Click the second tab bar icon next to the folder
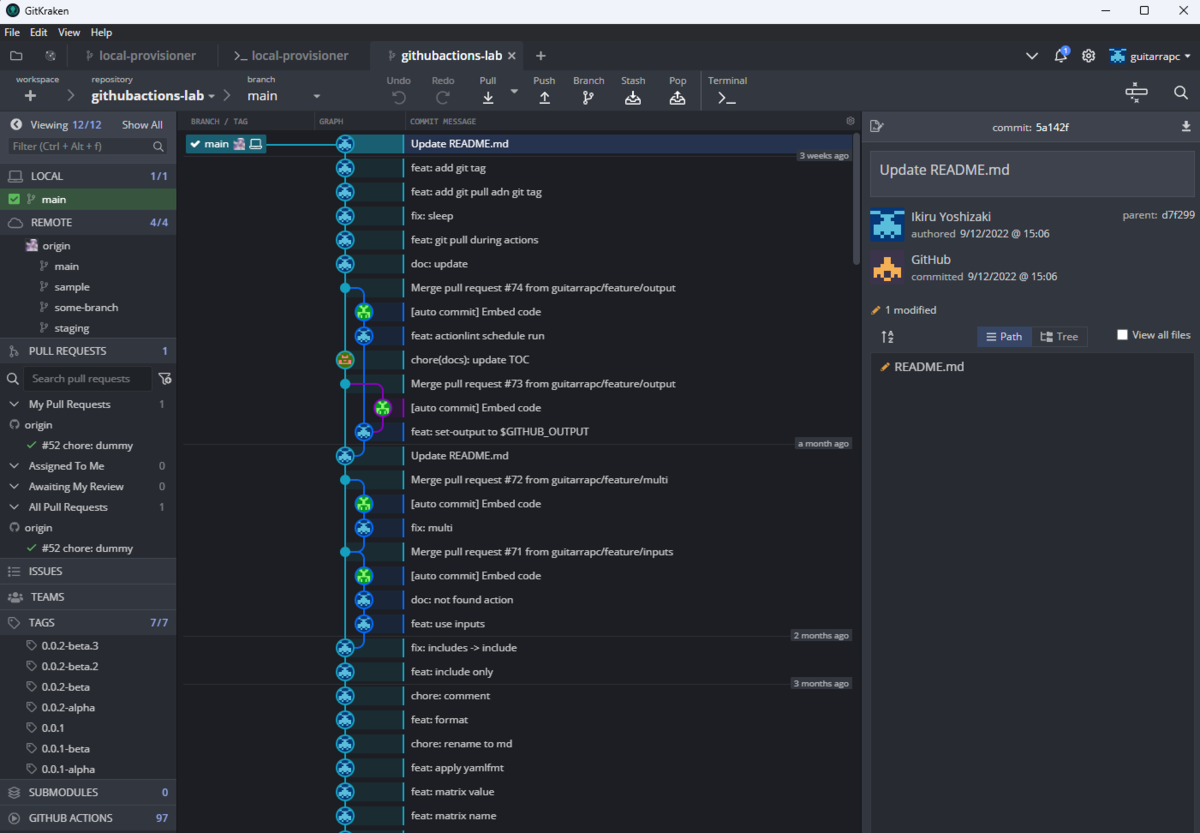 pos(50,56)
